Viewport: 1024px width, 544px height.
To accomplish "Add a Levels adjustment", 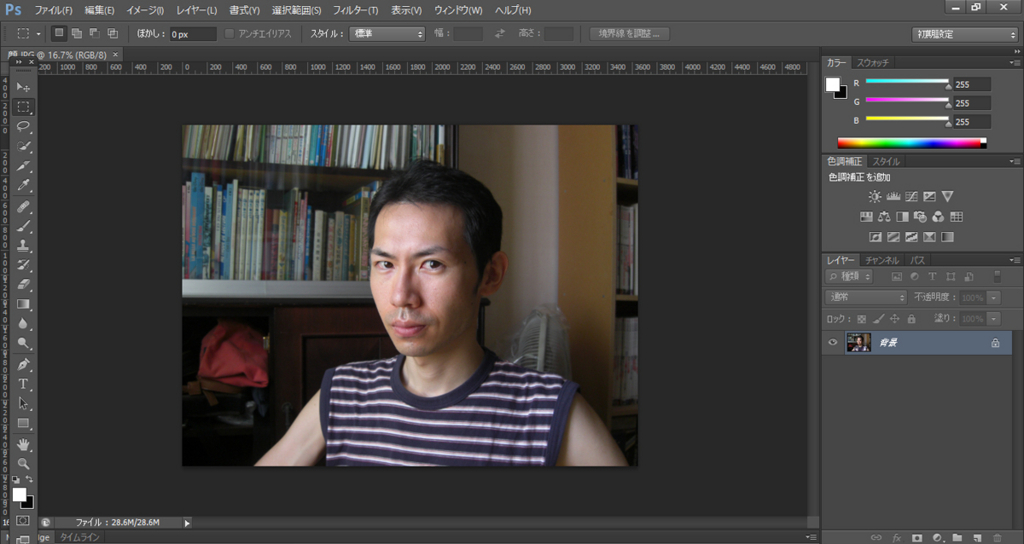I will pos(893,197).
